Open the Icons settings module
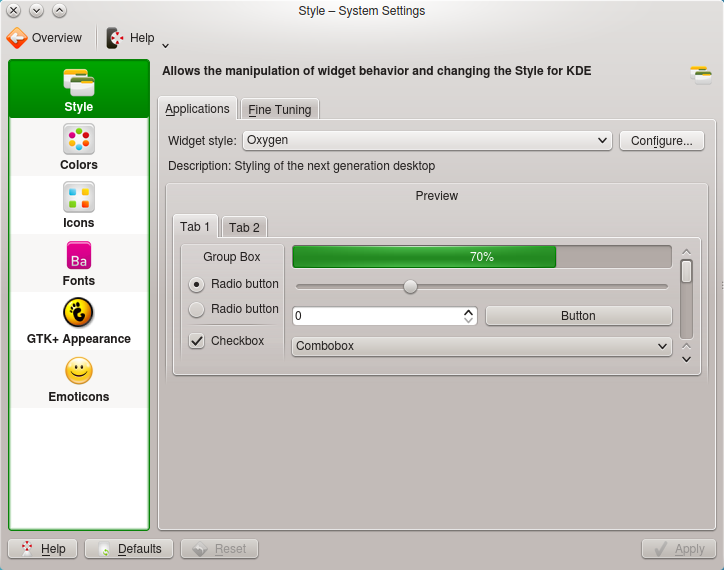 79,205
